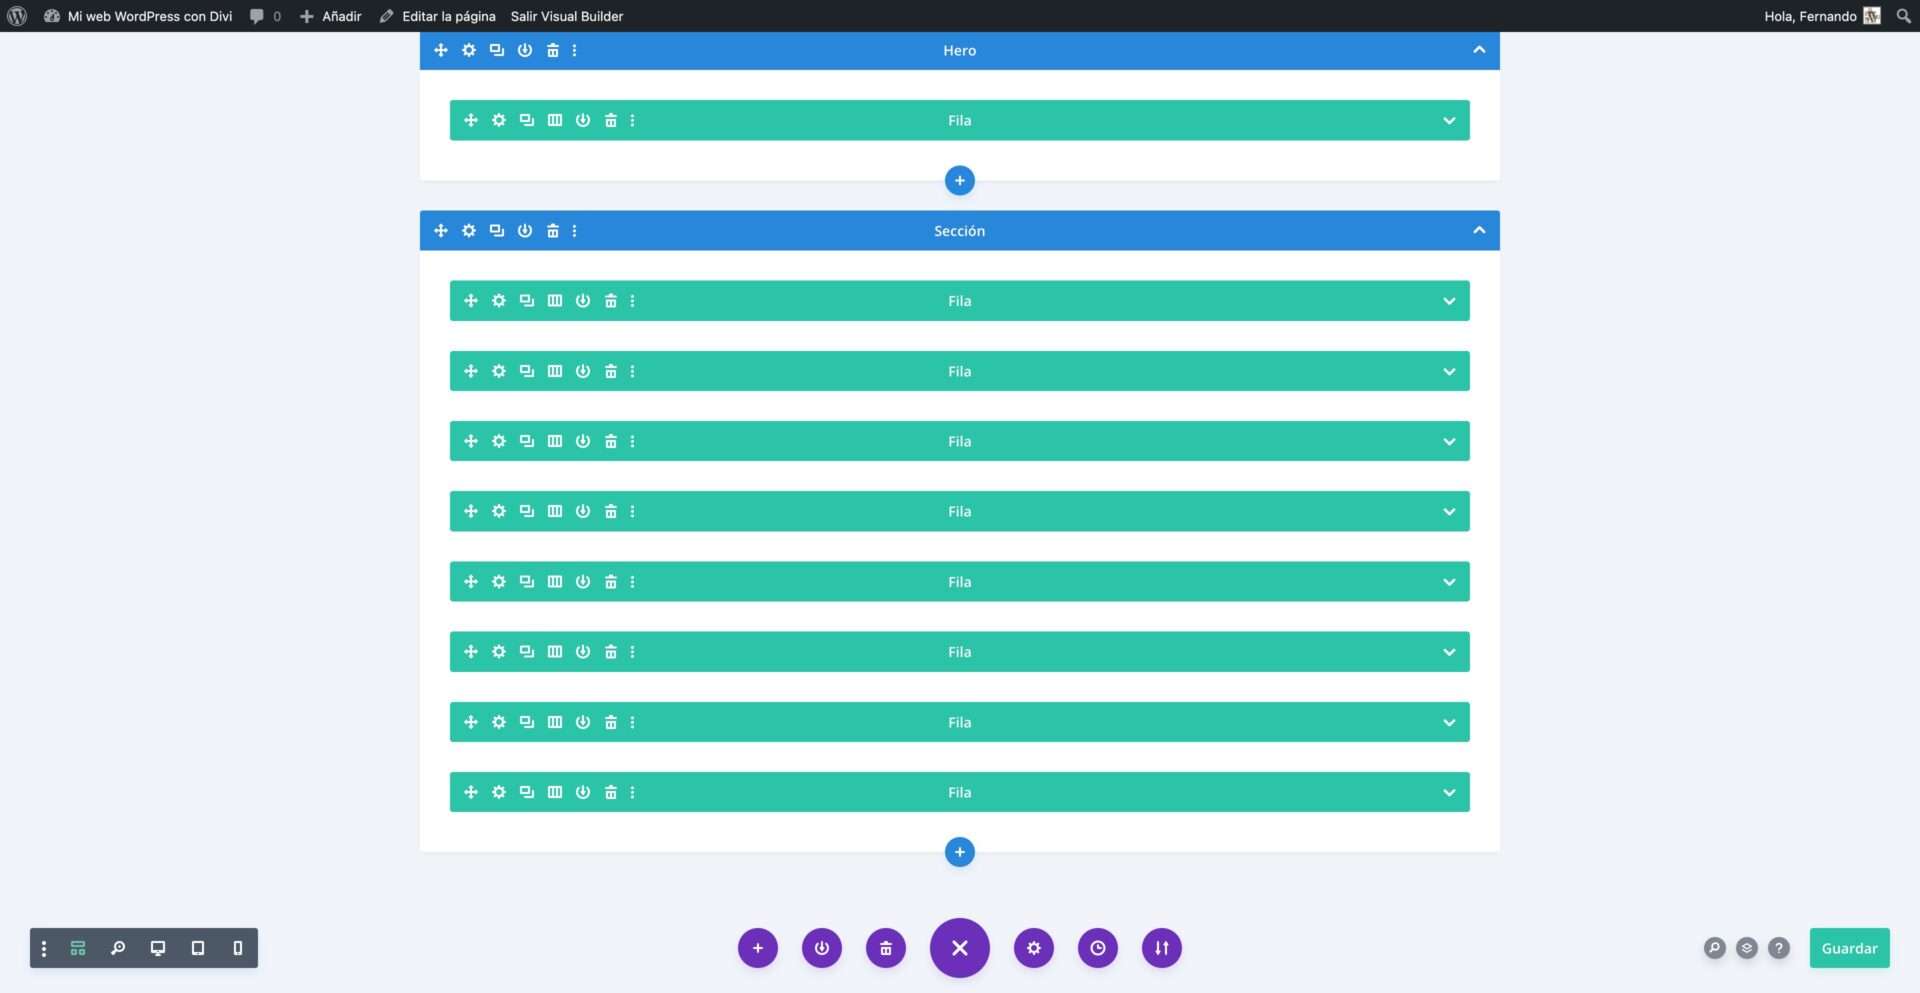Image resolution: width=1920 pixels, height=993 pixels.
Task: Switch to wireframe view mode
Action: (x=78, y=948)
